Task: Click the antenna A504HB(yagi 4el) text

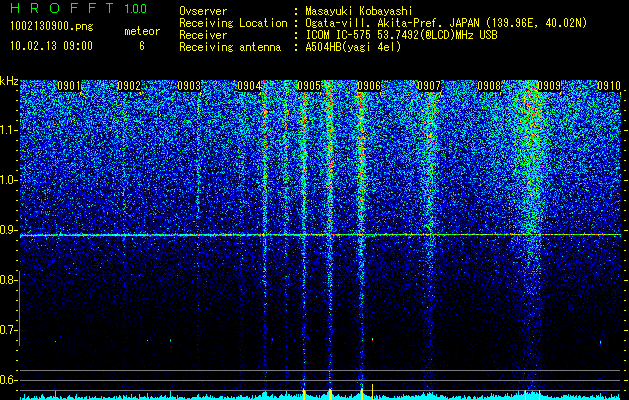Action: [x=353, y=47]
